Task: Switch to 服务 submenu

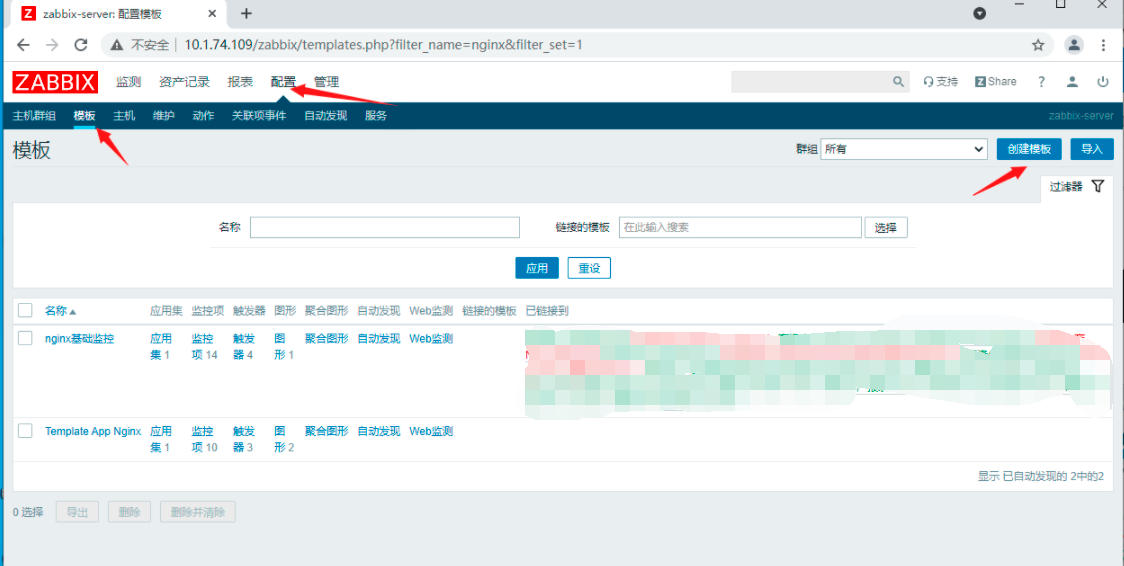Action: tap(376, 115)
